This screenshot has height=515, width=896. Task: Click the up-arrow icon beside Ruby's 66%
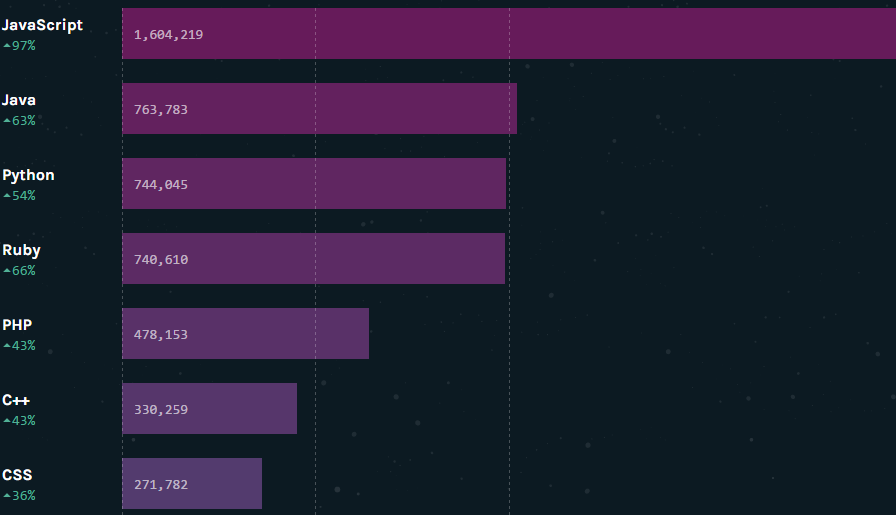7,270
